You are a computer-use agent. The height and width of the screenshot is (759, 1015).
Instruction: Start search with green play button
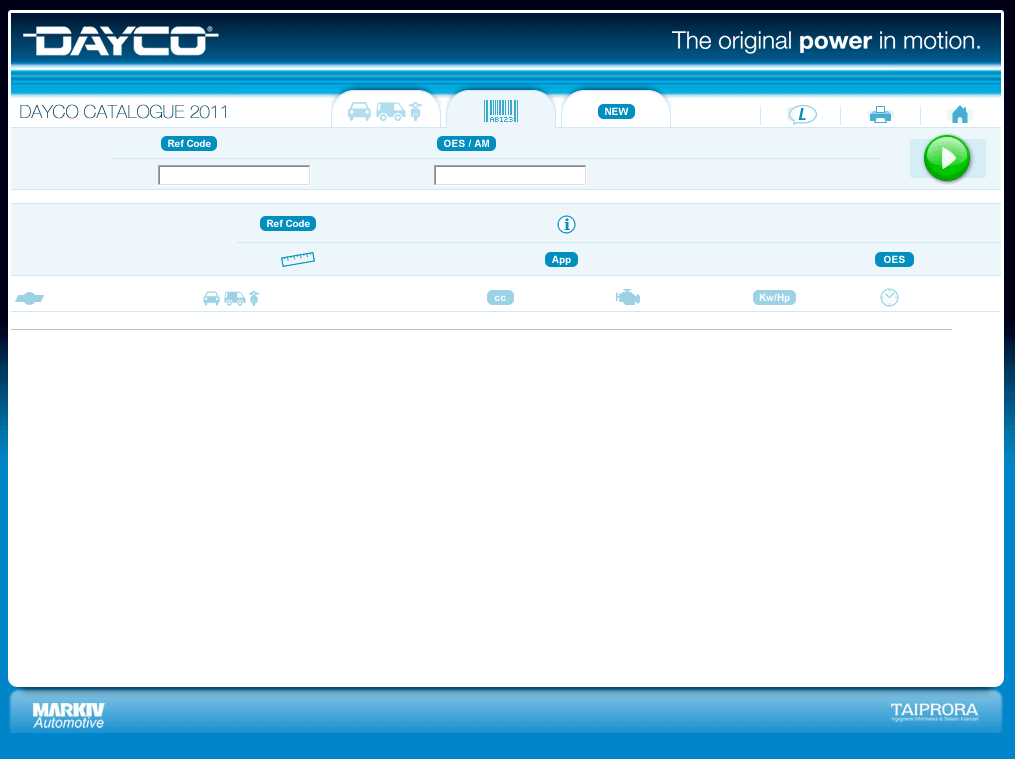tap(947, 158)
